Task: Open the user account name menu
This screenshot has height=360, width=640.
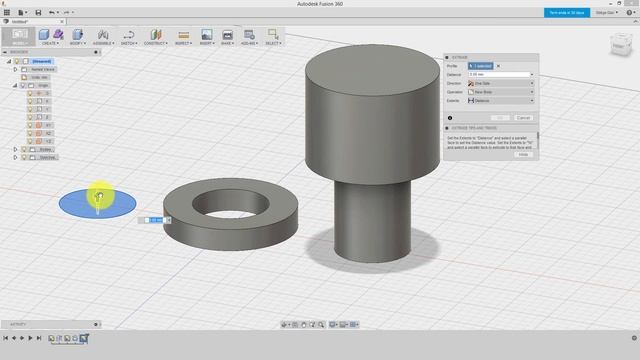Action: (x=606, y=13)
